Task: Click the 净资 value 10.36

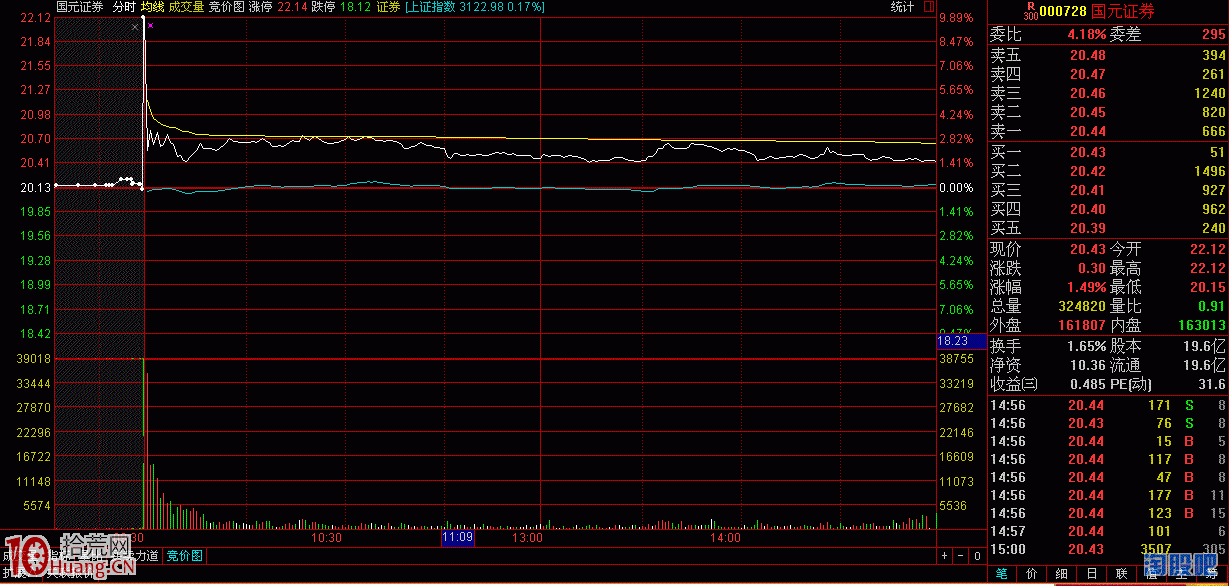Action: pyautogui.click(x=1088, y=365)
